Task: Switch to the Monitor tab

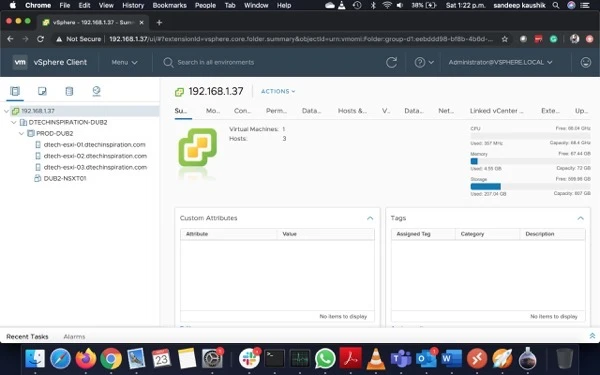Action: coord(213,111)
